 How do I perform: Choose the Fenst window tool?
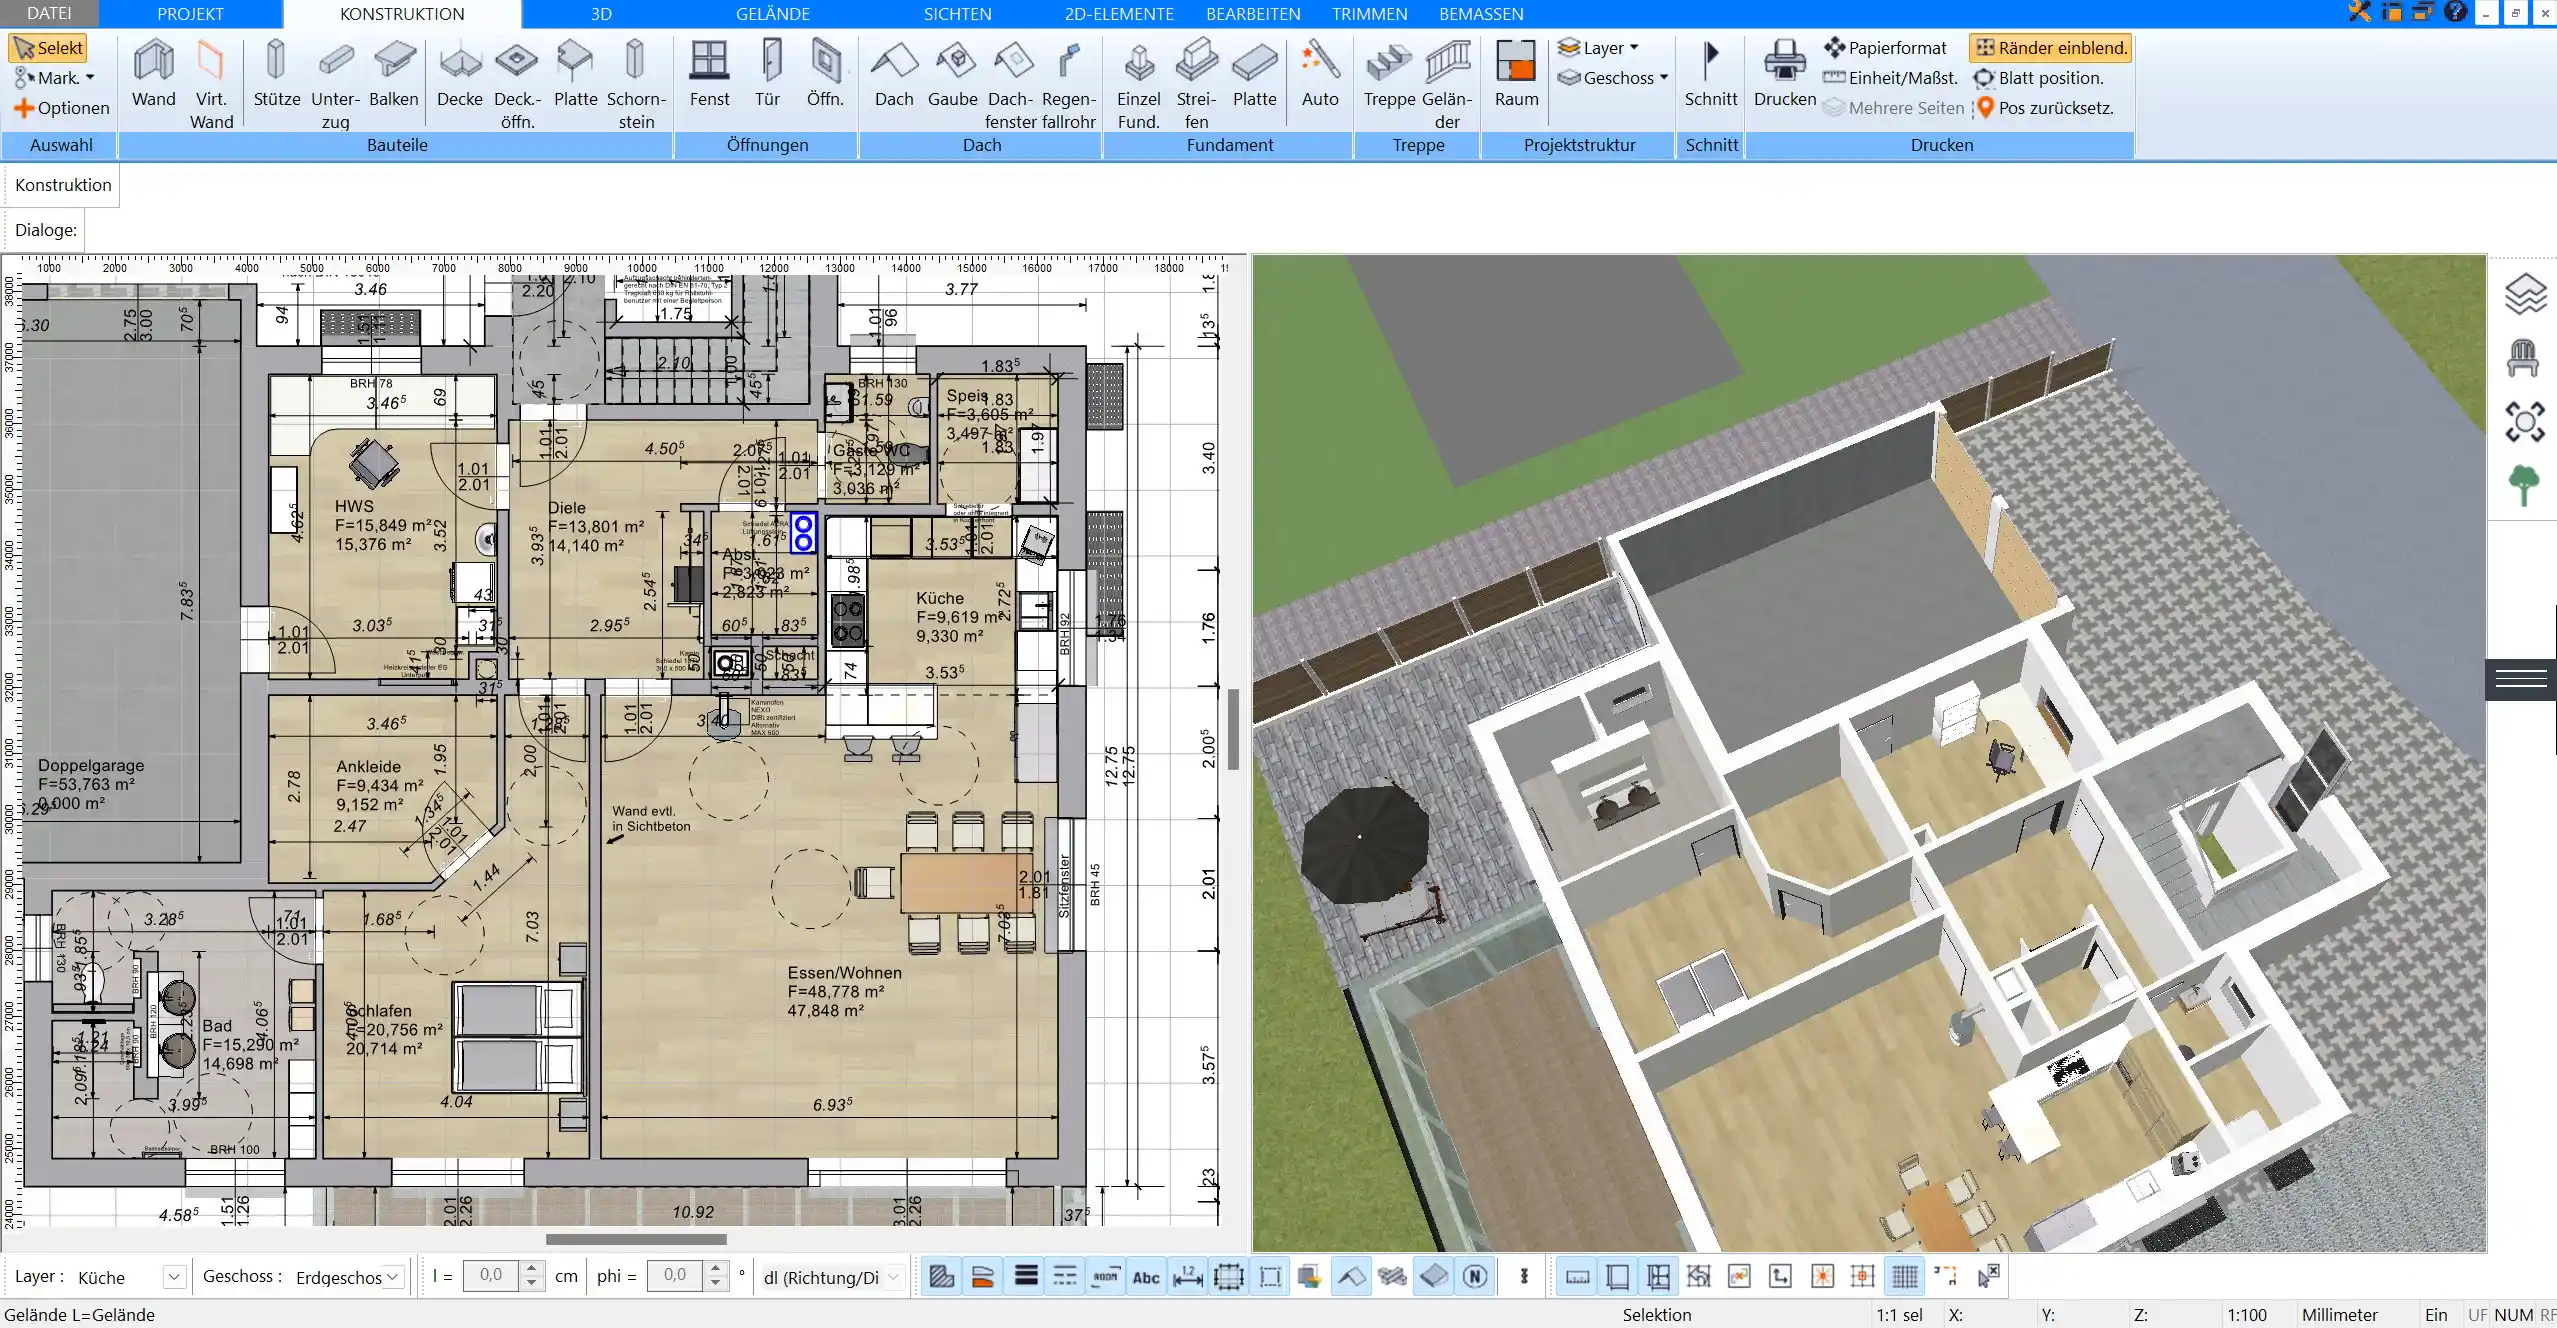click(710, 74)
